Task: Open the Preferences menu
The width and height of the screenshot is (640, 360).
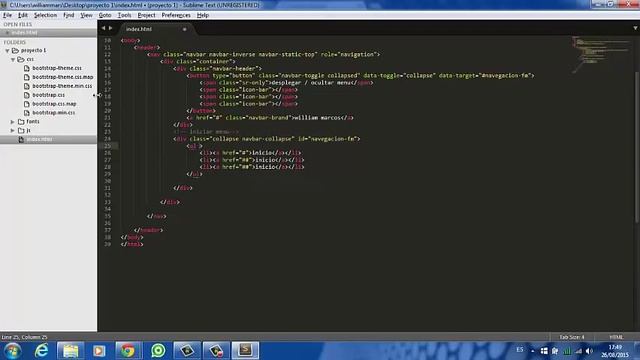Action: pyautogui.click(x=176, y=15)
